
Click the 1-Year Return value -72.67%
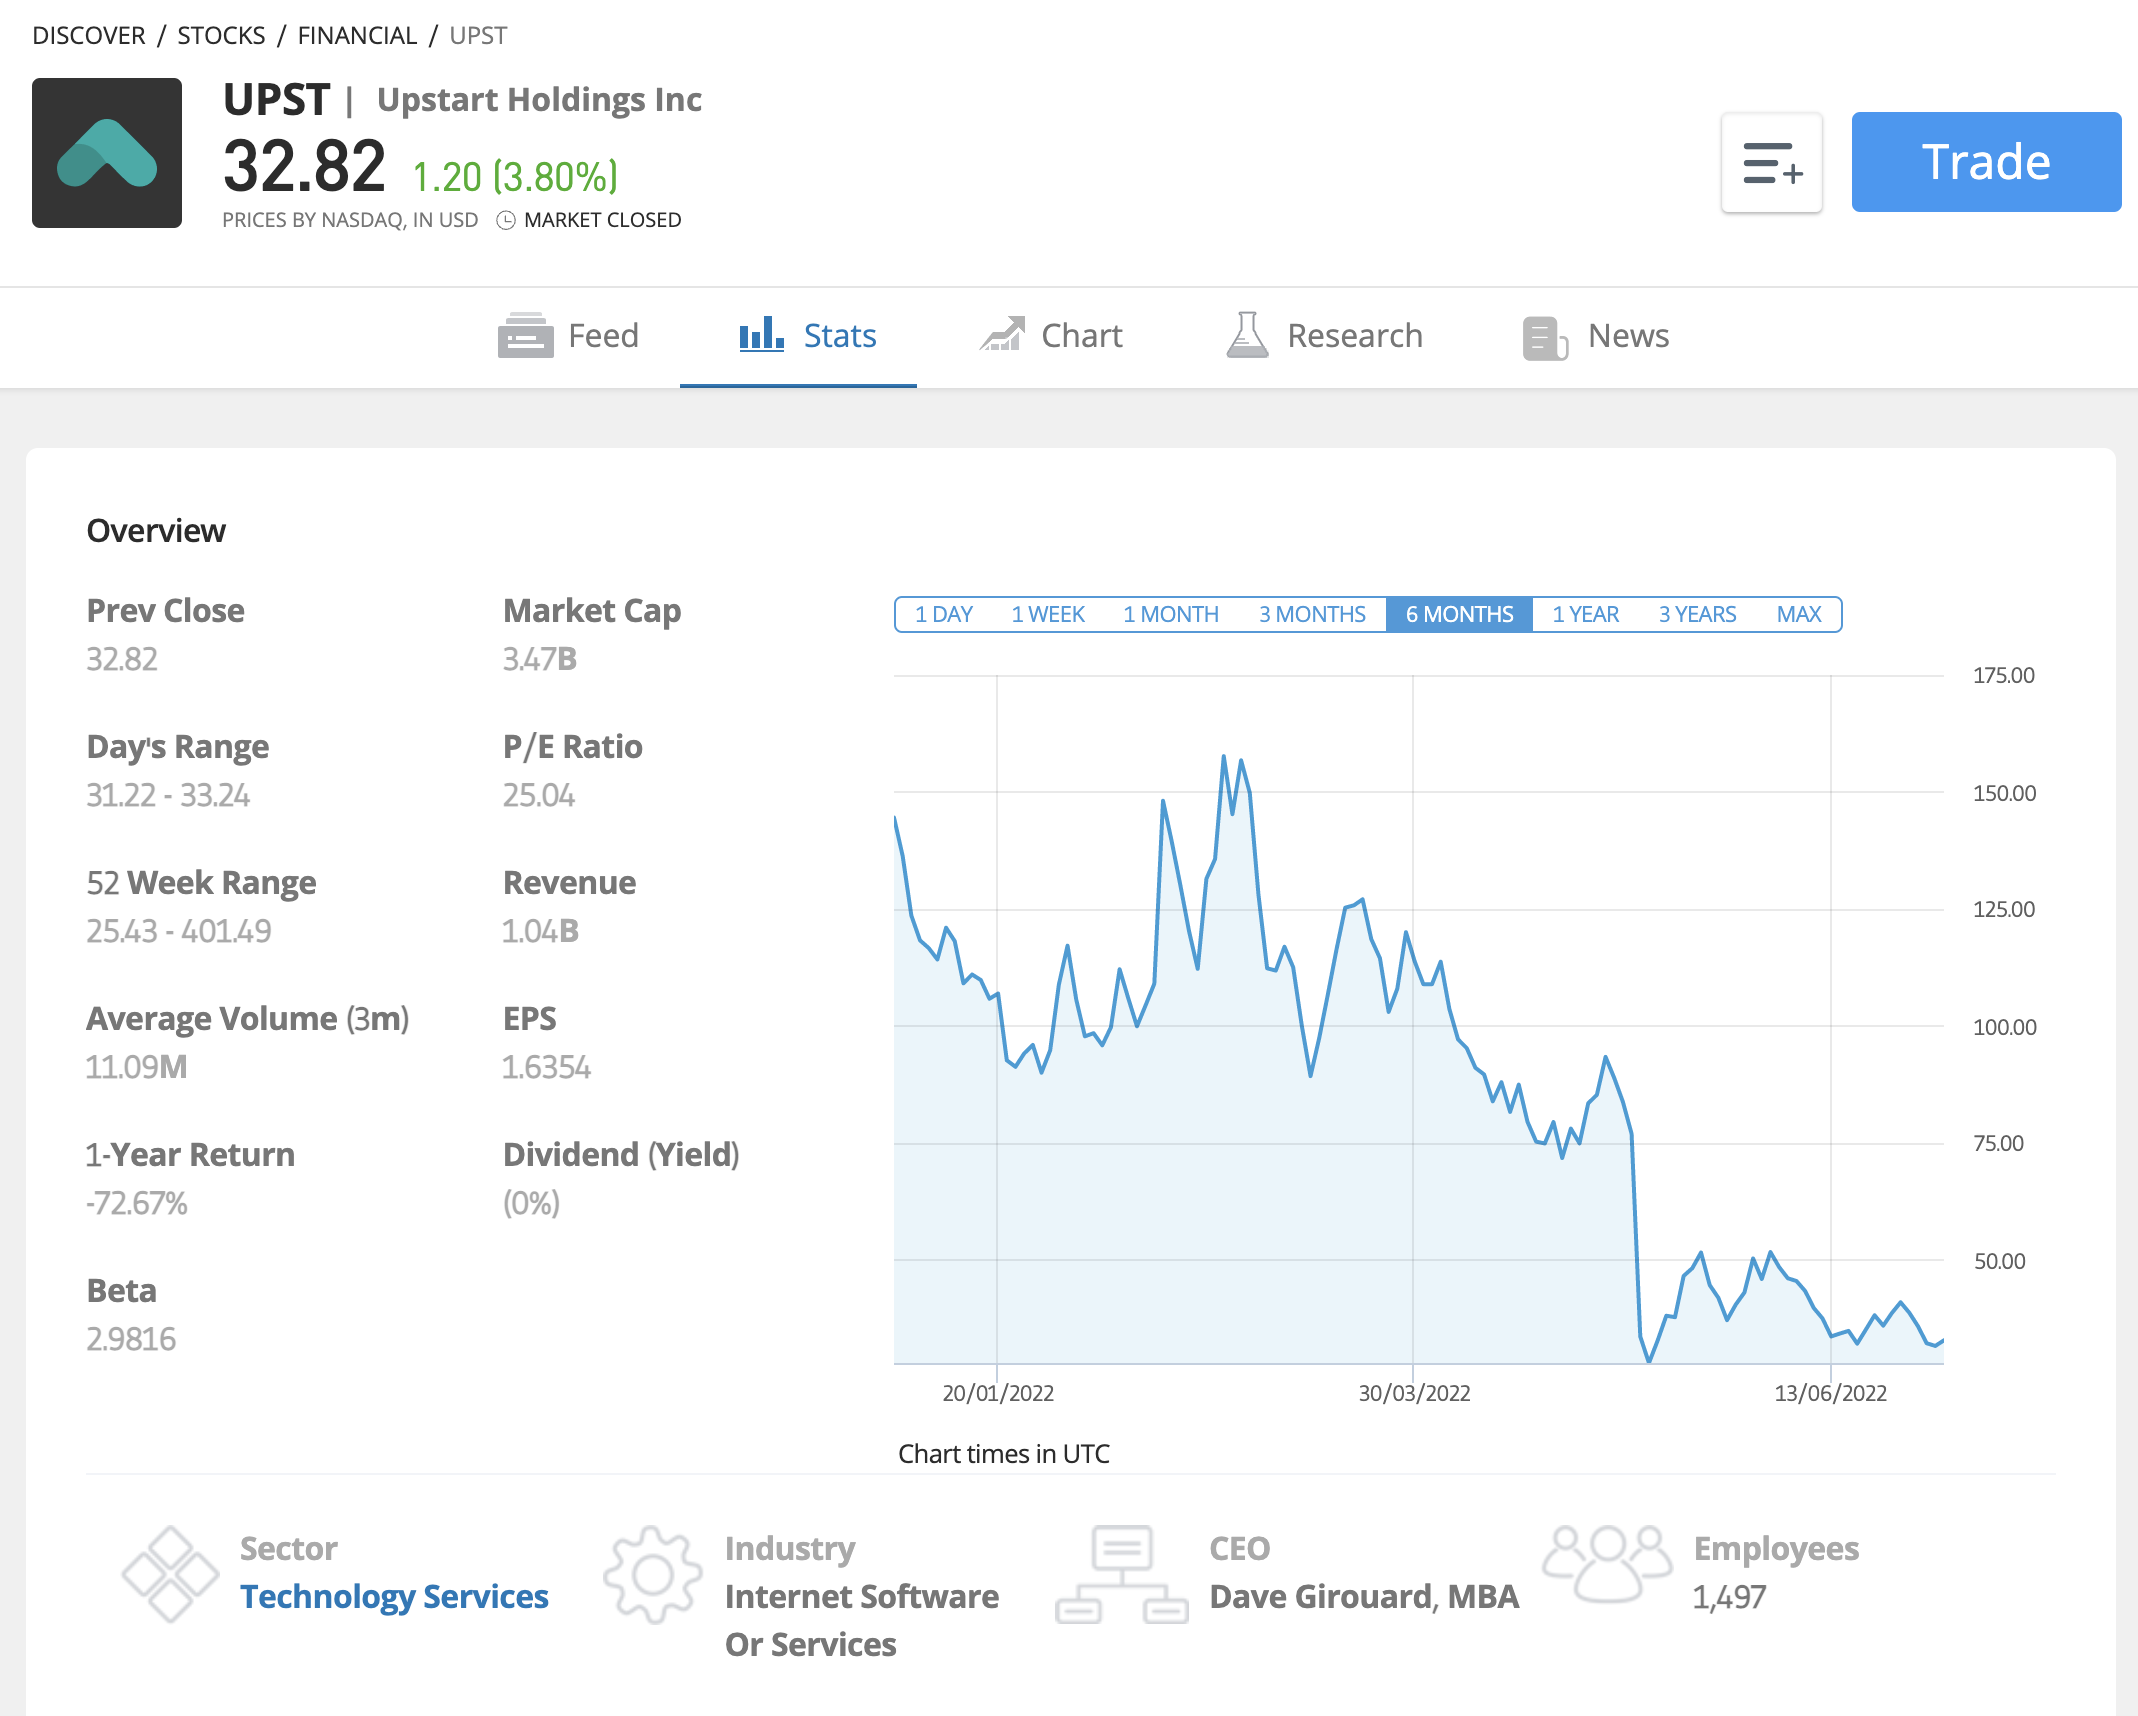137,1203
